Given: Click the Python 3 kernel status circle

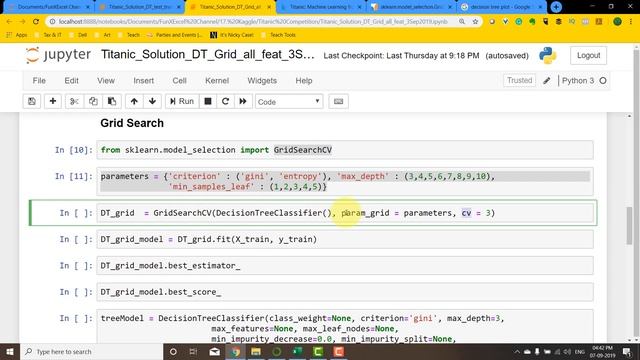Looking at the screenshot, I should click(603, 81).
